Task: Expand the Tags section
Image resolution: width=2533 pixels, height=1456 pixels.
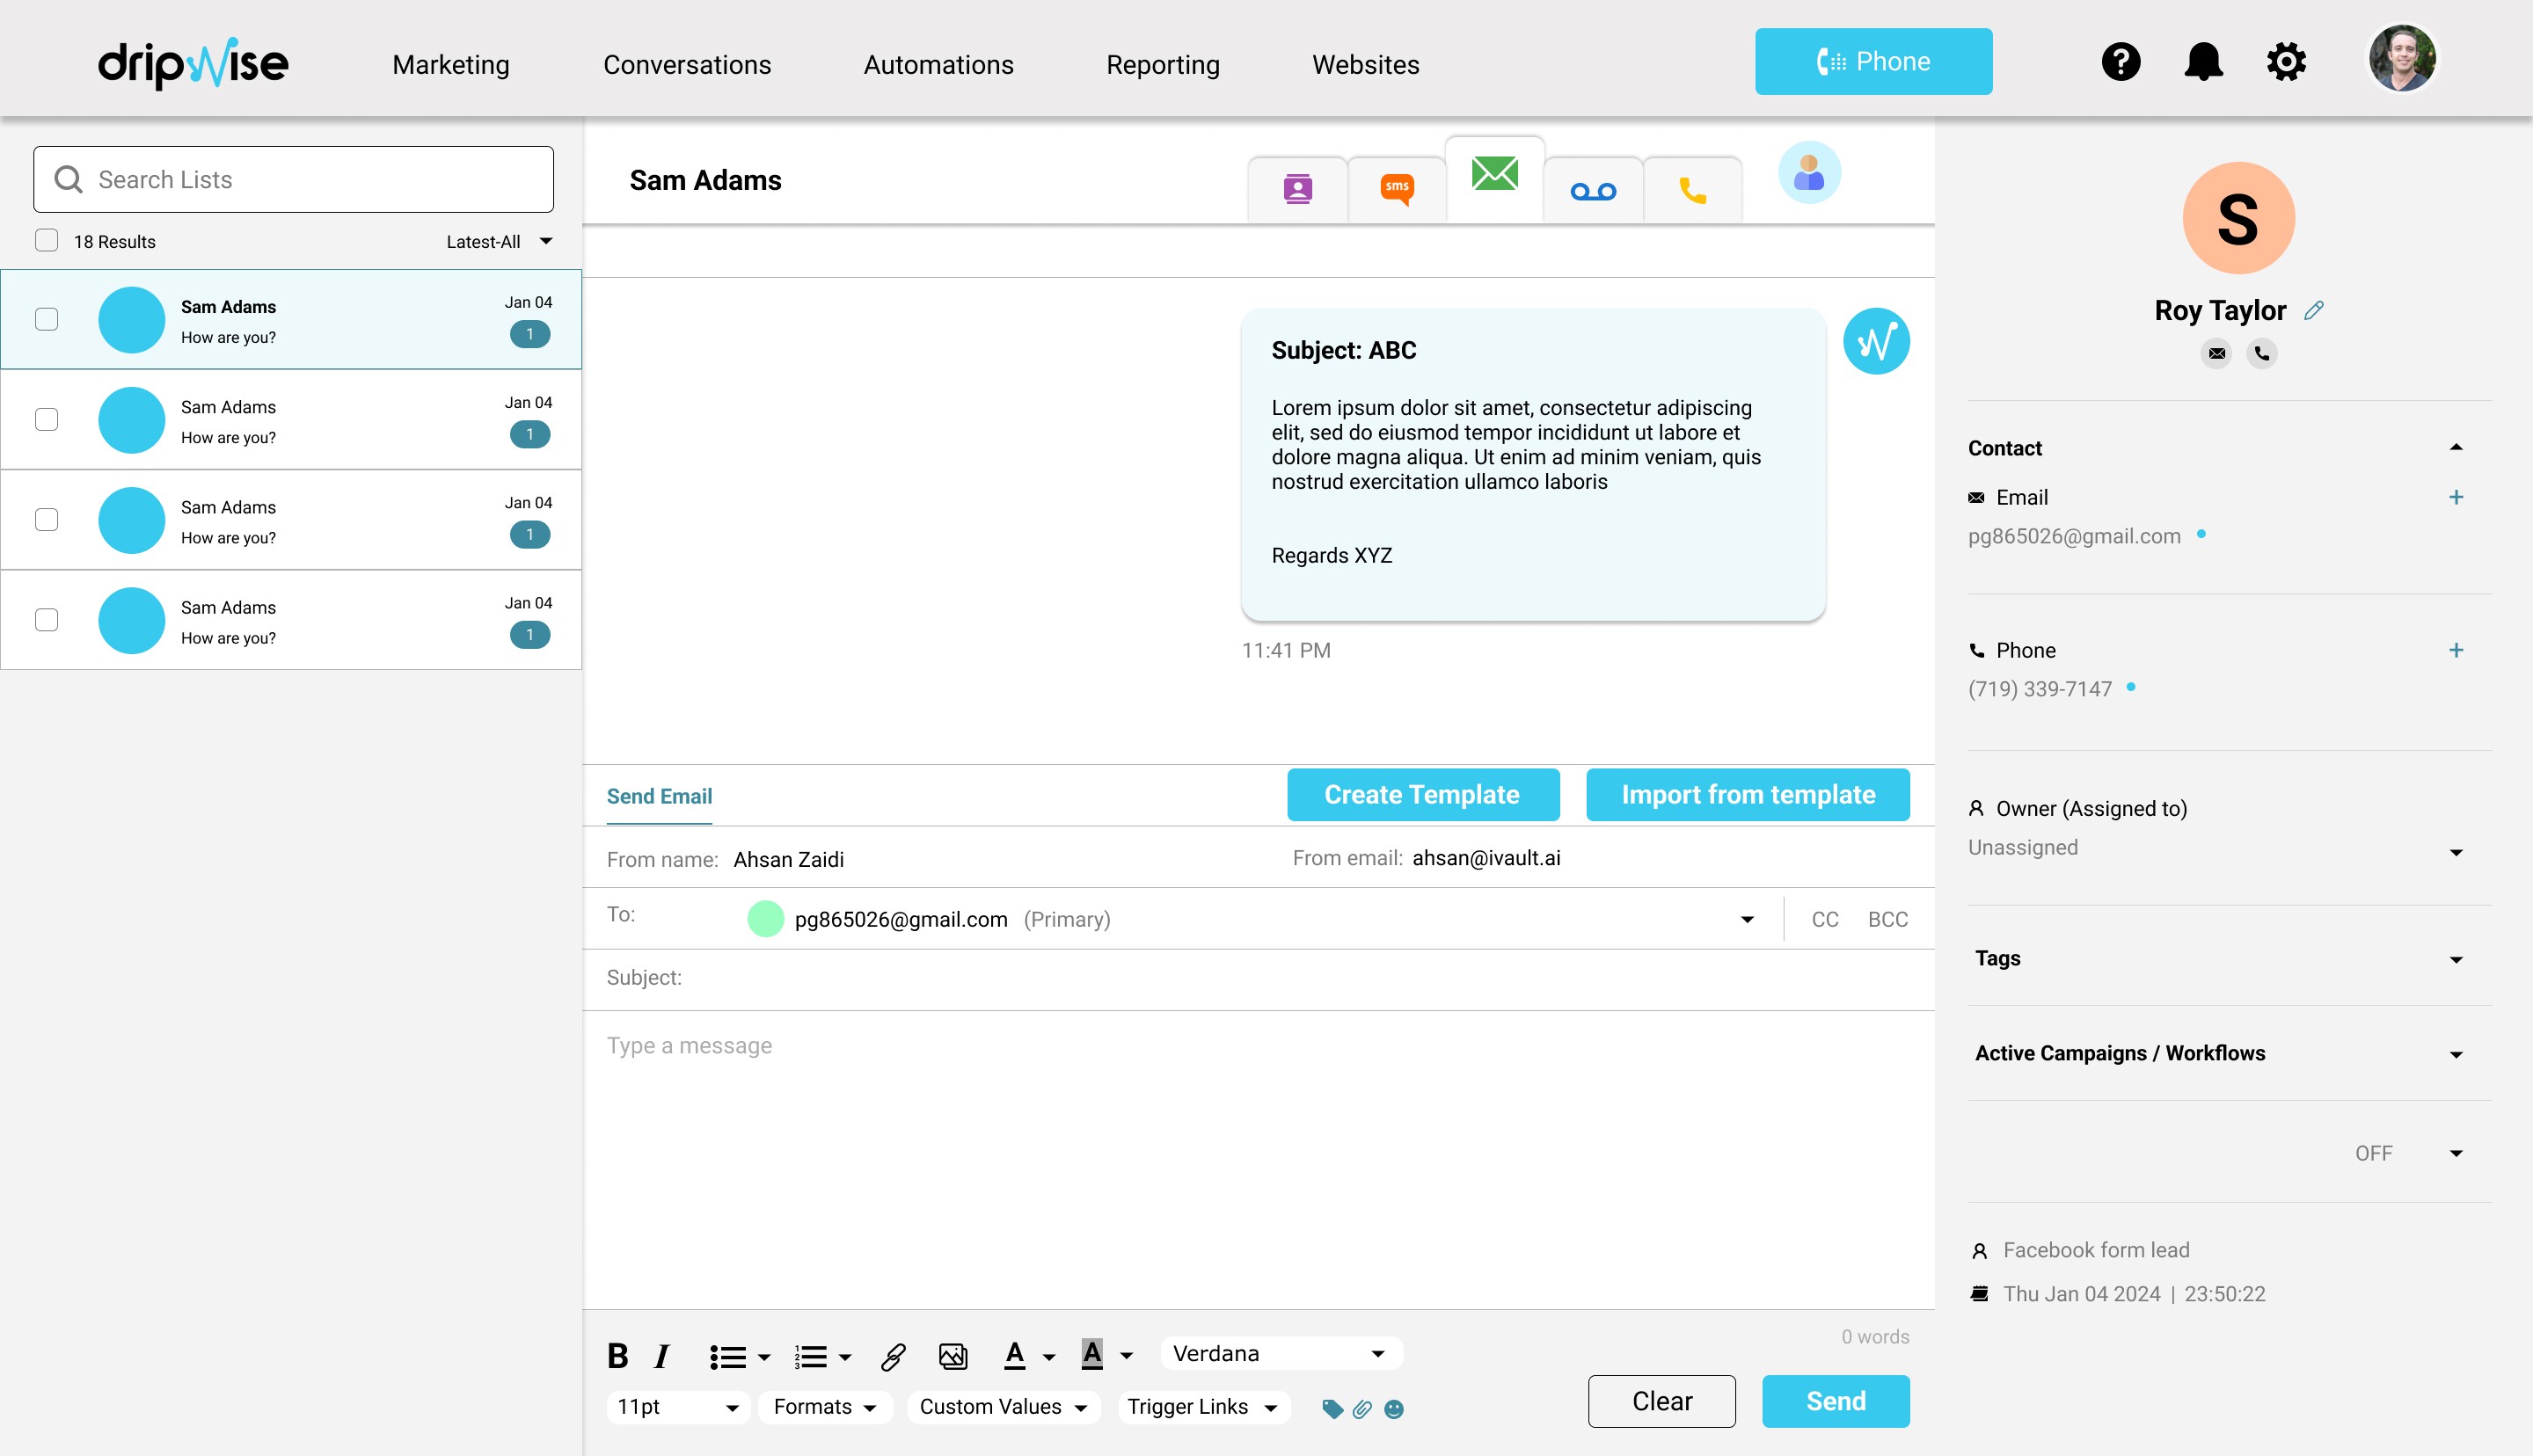Action: coord(2456,960)
